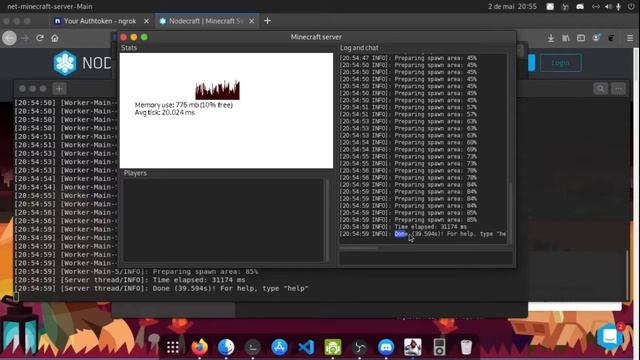Go back using Firefox back arrow
Viewport: 640px width, 360px height.
(x=9, y=38)
